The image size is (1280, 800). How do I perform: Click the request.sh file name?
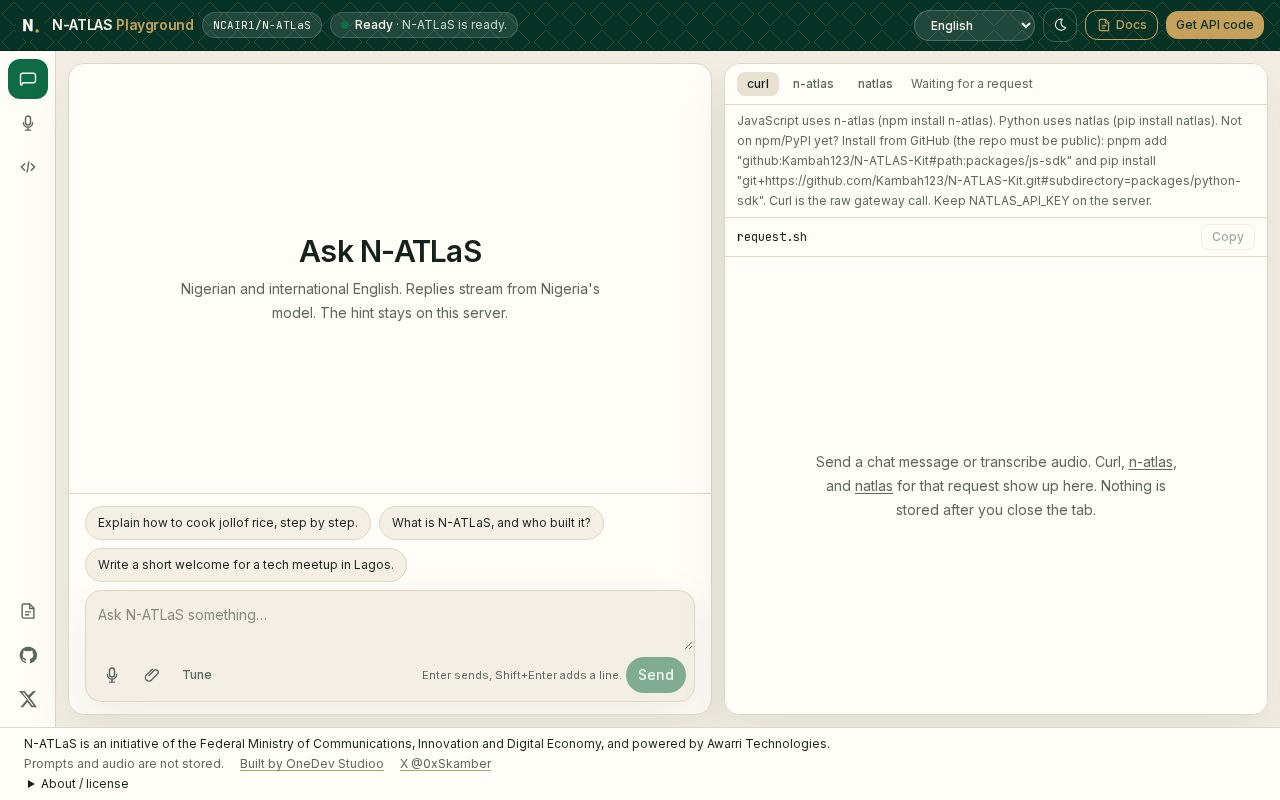coord(772,237)
